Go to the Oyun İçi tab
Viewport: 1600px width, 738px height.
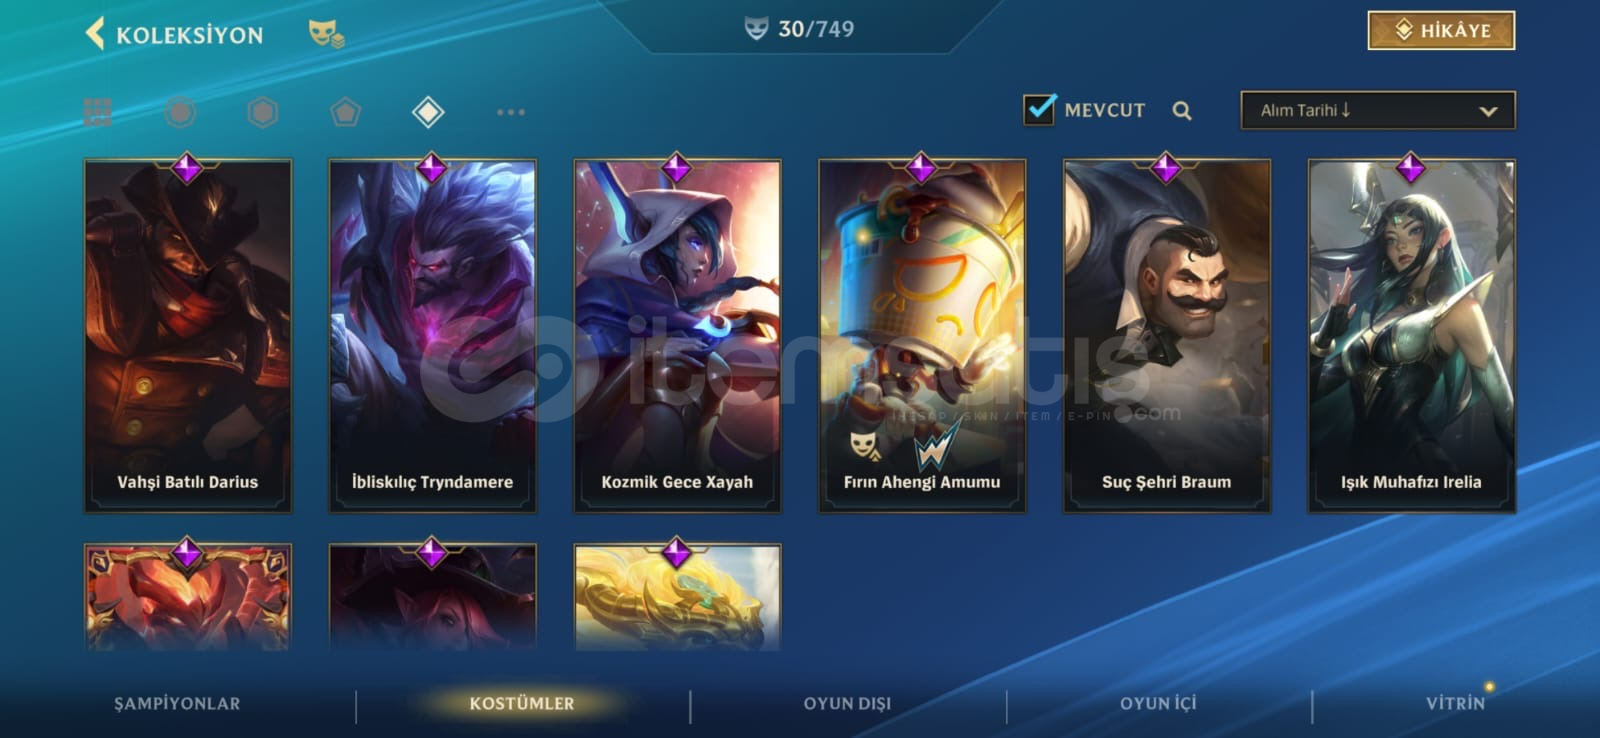tap(1158, 703)
